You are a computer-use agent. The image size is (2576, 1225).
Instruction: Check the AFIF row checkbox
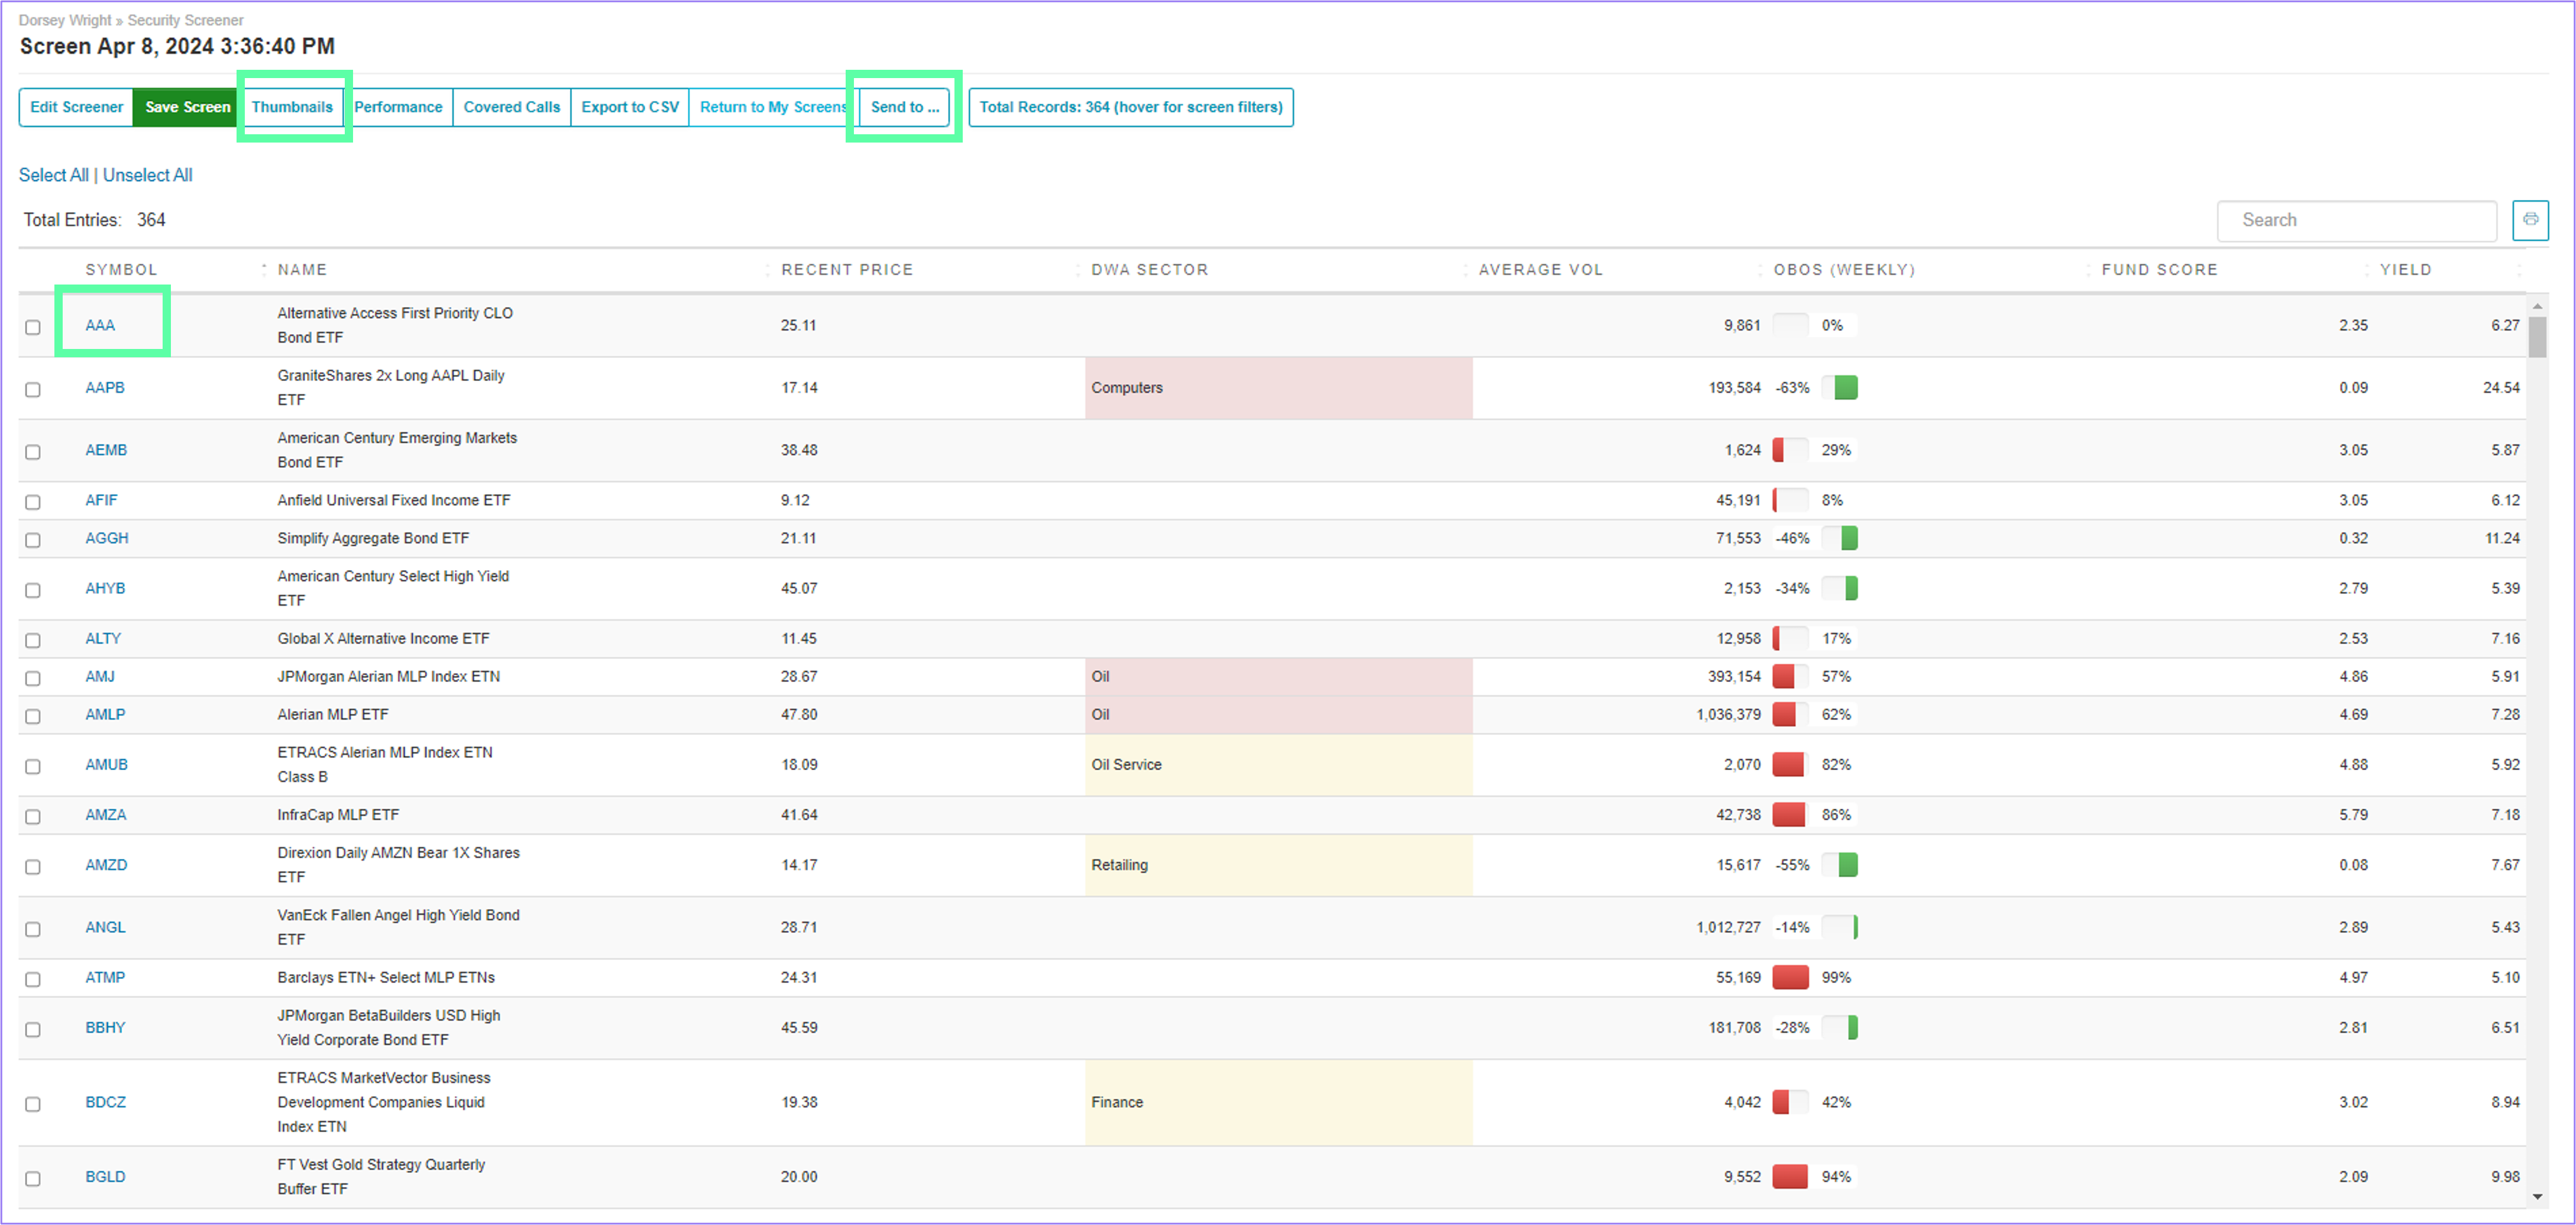(33, 502)
